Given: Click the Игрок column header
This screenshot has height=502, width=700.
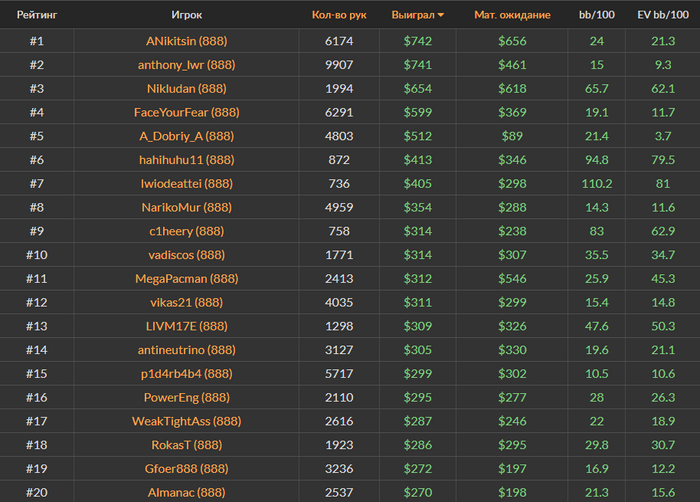Looking at the screenshot, I should 187,16.
